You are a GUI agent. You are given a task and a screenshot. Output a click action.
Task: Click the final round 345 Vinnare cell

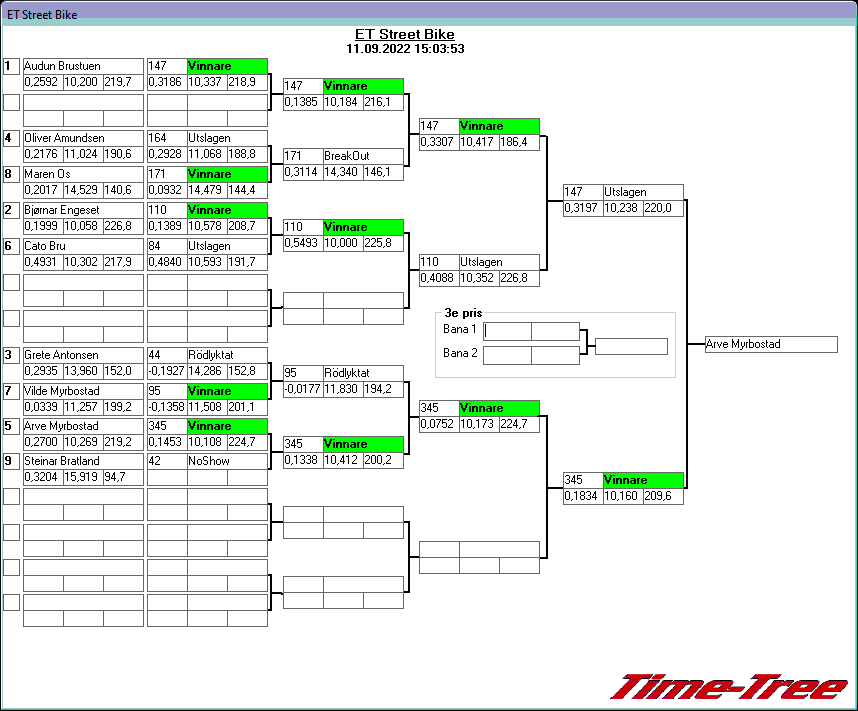pos(643,481)
